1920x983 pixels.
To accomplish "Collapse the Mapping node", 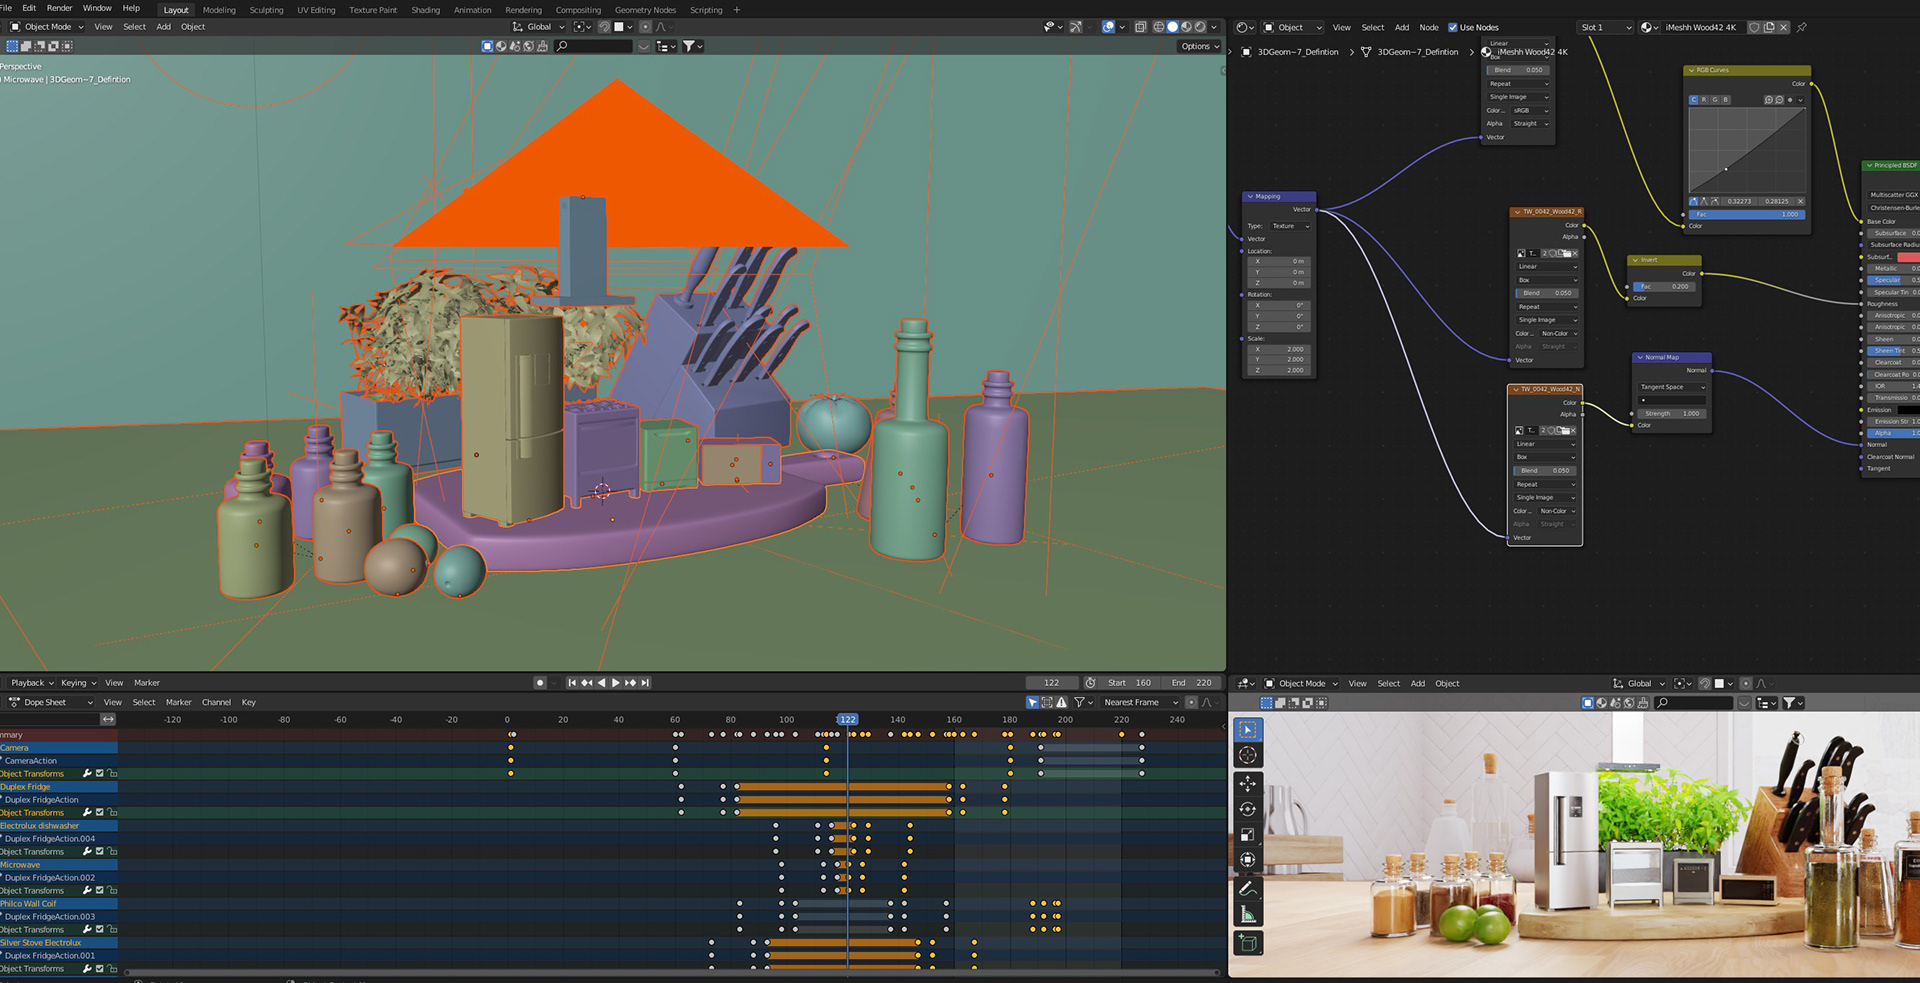I will coord(1250,197).
